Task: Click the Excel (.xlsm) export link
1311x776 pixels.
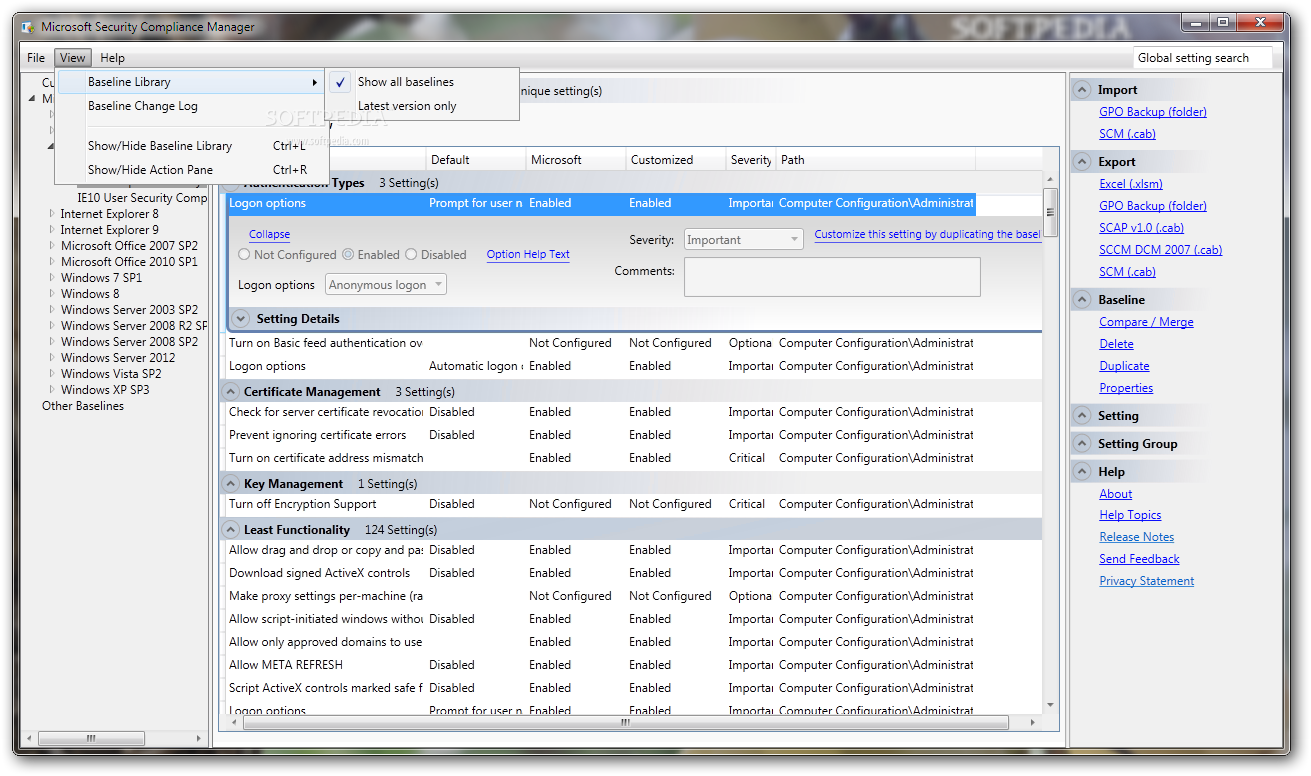Action: (x=1131, y=184)
